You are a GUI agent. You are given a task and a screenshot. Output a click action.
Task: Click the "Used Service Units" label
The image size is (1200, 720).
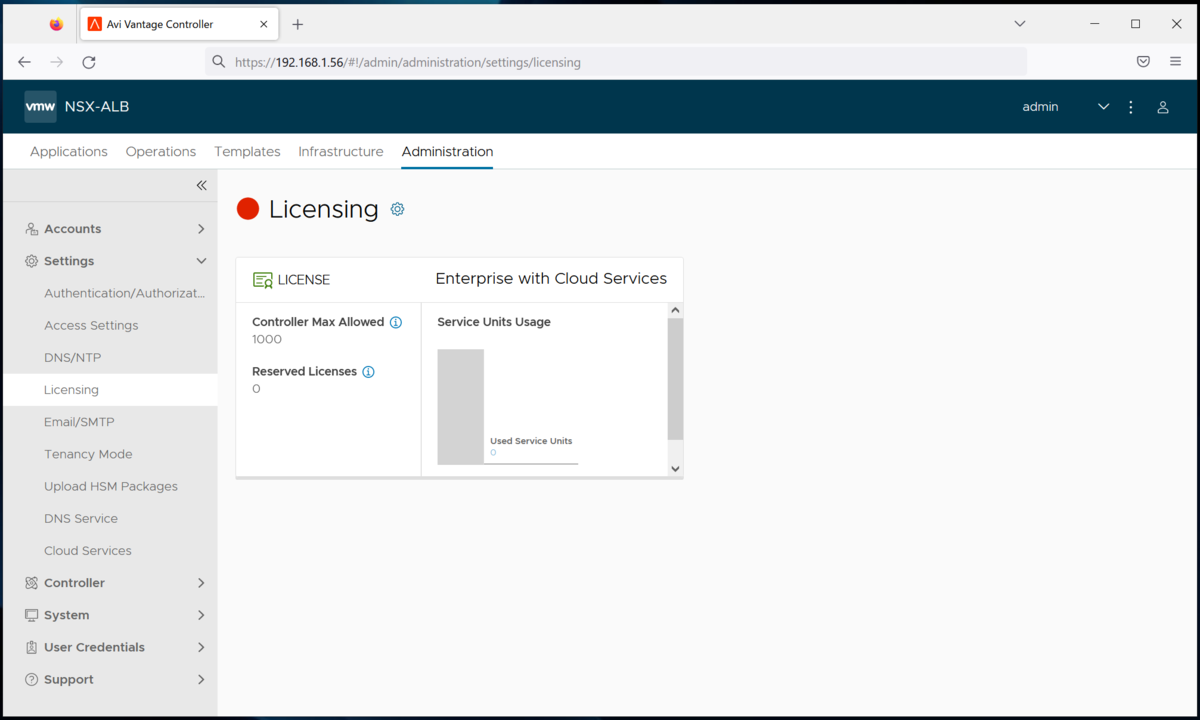[x=531, y=441]
